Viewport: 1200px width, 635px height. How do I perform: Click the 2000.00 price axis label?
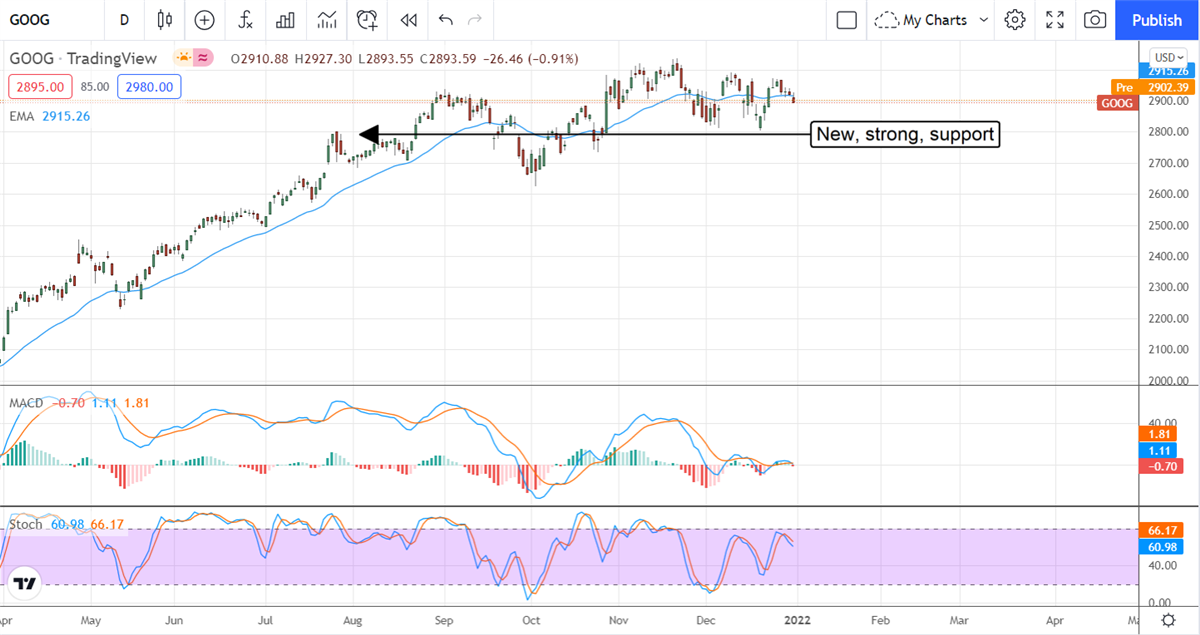(x=1167, y=381)
